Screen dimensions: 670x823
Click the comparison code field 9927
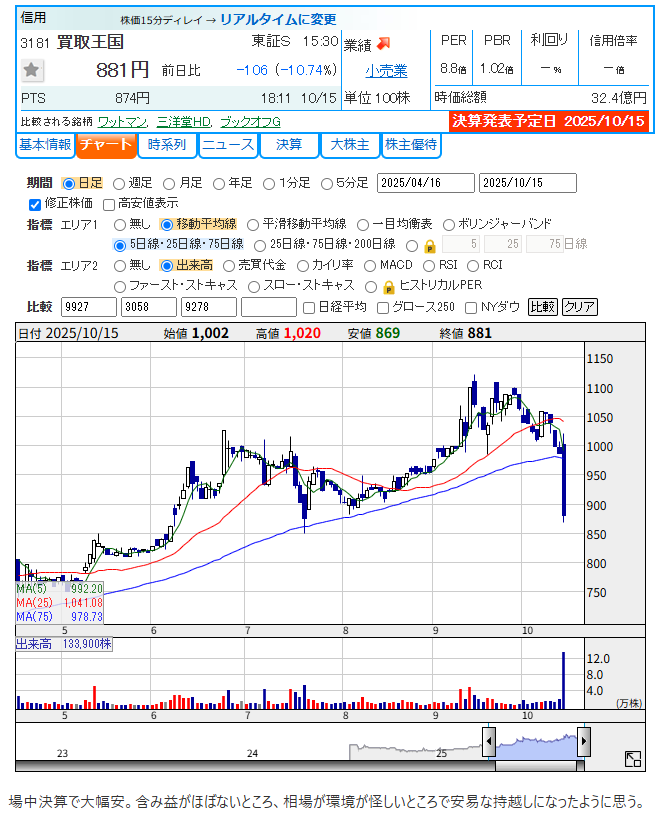89,307
